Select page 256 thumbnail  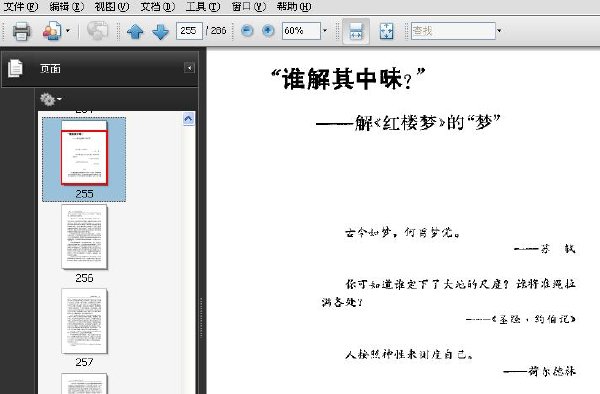[x=84, y=237]
